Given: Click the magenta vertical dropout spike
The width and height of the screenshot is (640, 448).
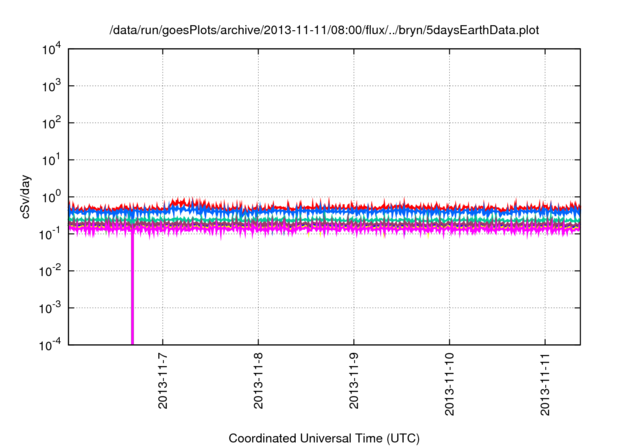Looking at the screenshot, I should point(132,290).
